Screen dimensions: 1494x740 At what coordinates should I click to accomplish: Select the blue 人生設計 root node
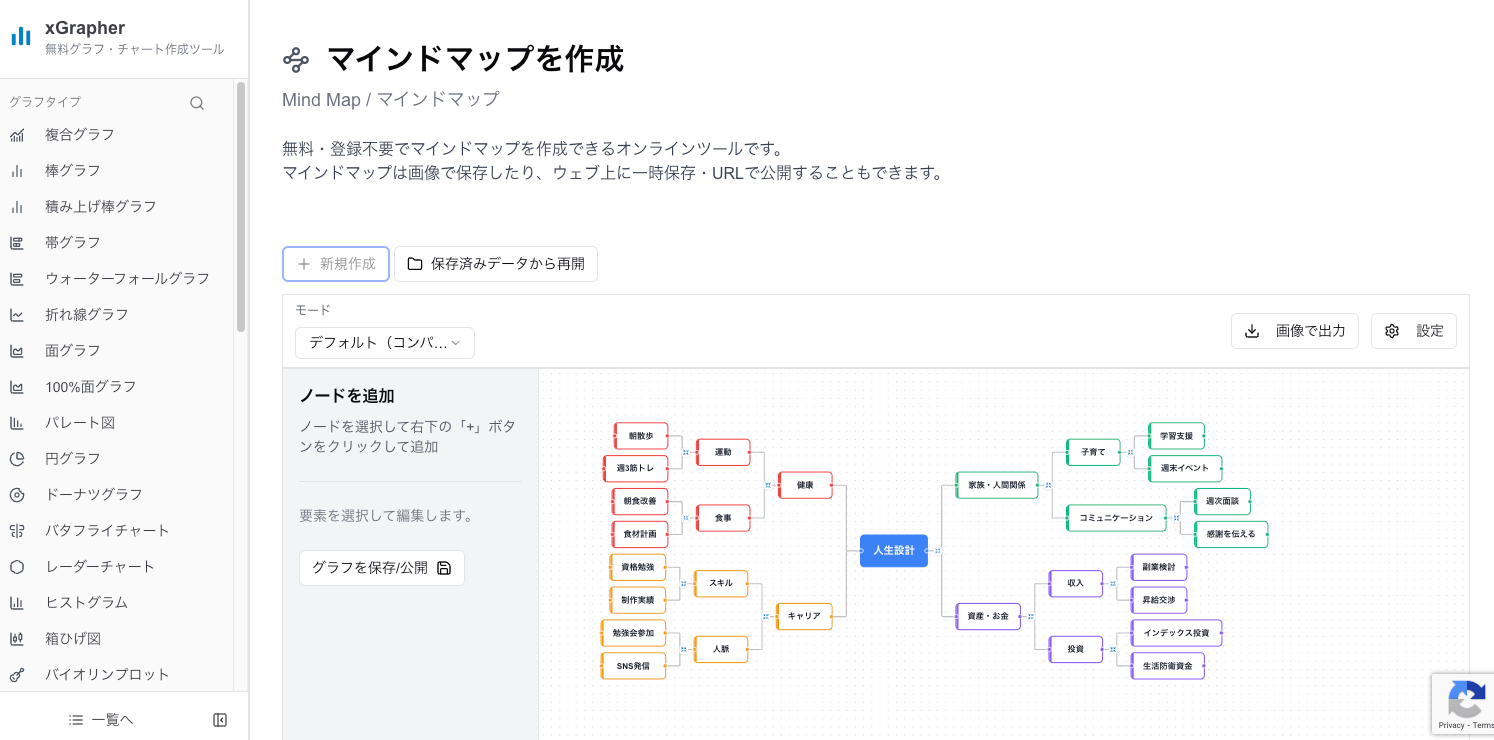tap(893, 550)
